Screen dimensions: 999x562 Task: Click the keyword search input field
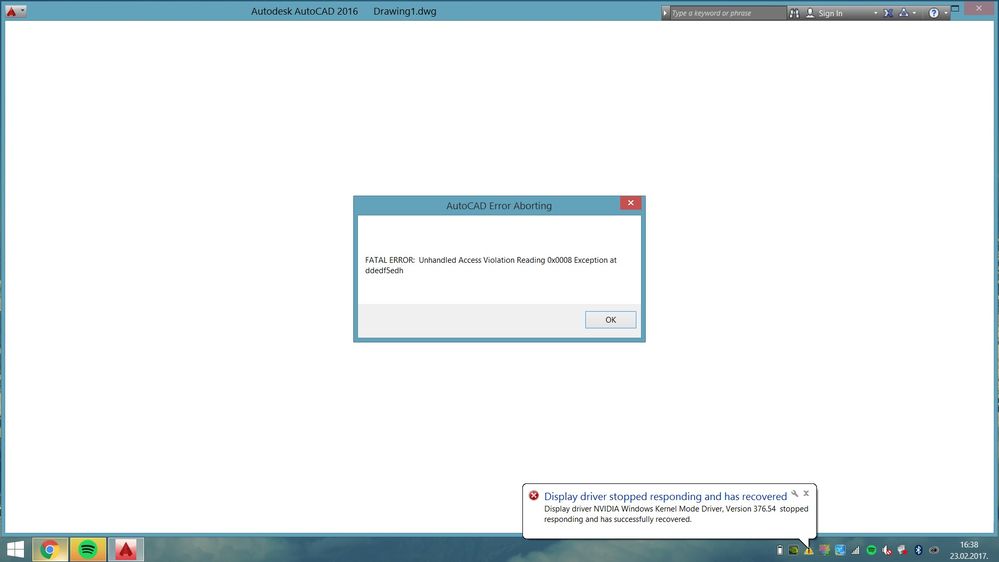[x=728, y=13]
